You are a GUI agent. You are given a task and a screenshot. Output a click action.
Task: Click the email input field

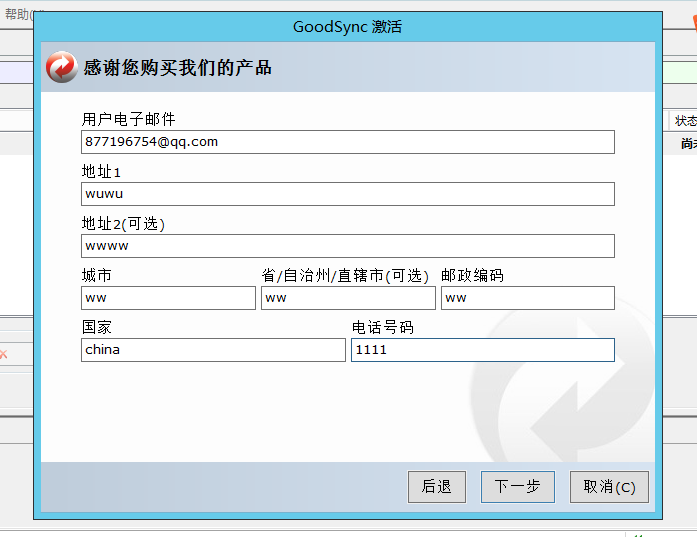point(348,142)
